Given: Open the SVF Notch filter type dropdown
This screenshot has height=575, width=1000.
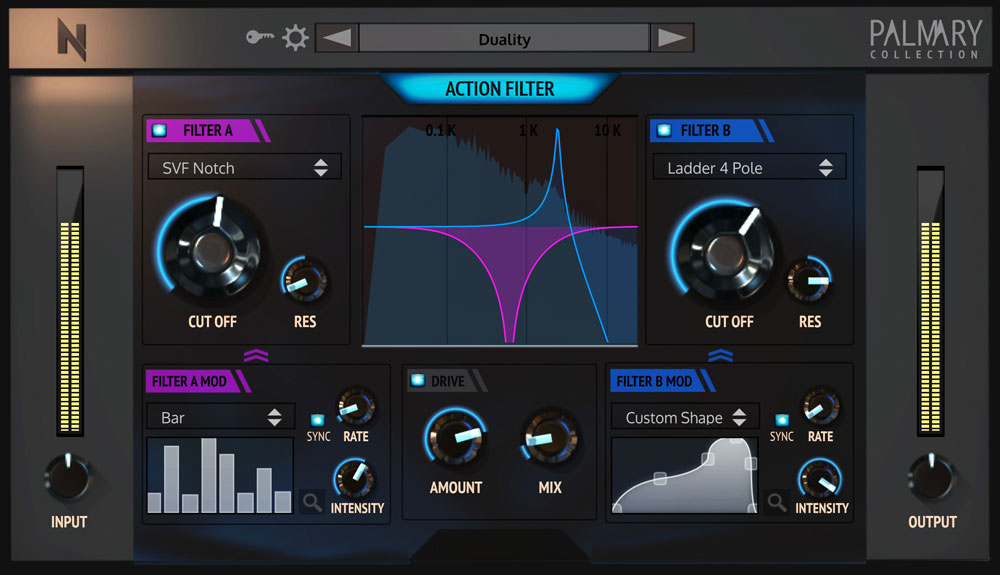Looking at the screenshot, I should click(245, 168).
